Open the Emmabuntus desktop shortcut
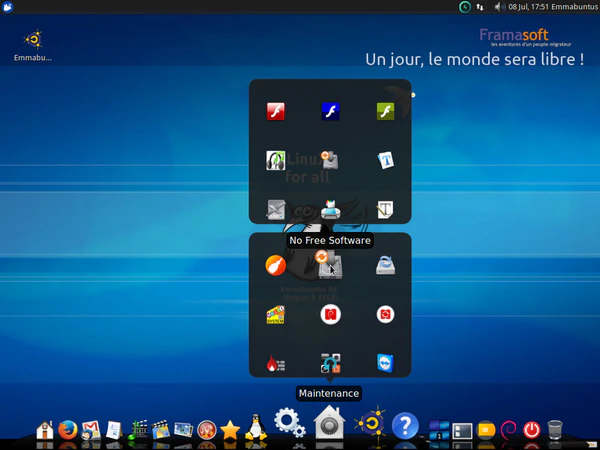The width and height of the screenshot is (600, 450). point(33,40)
